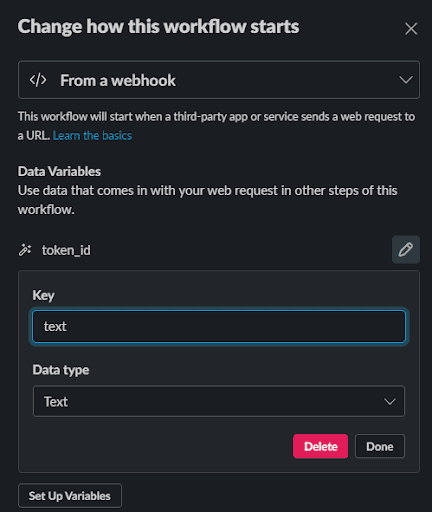Image resolution: width=432 pixels, height=512 pixels.
Task: Click the Data type dropdown chevron
Action: pyautogui.click(x=389, y=401)
